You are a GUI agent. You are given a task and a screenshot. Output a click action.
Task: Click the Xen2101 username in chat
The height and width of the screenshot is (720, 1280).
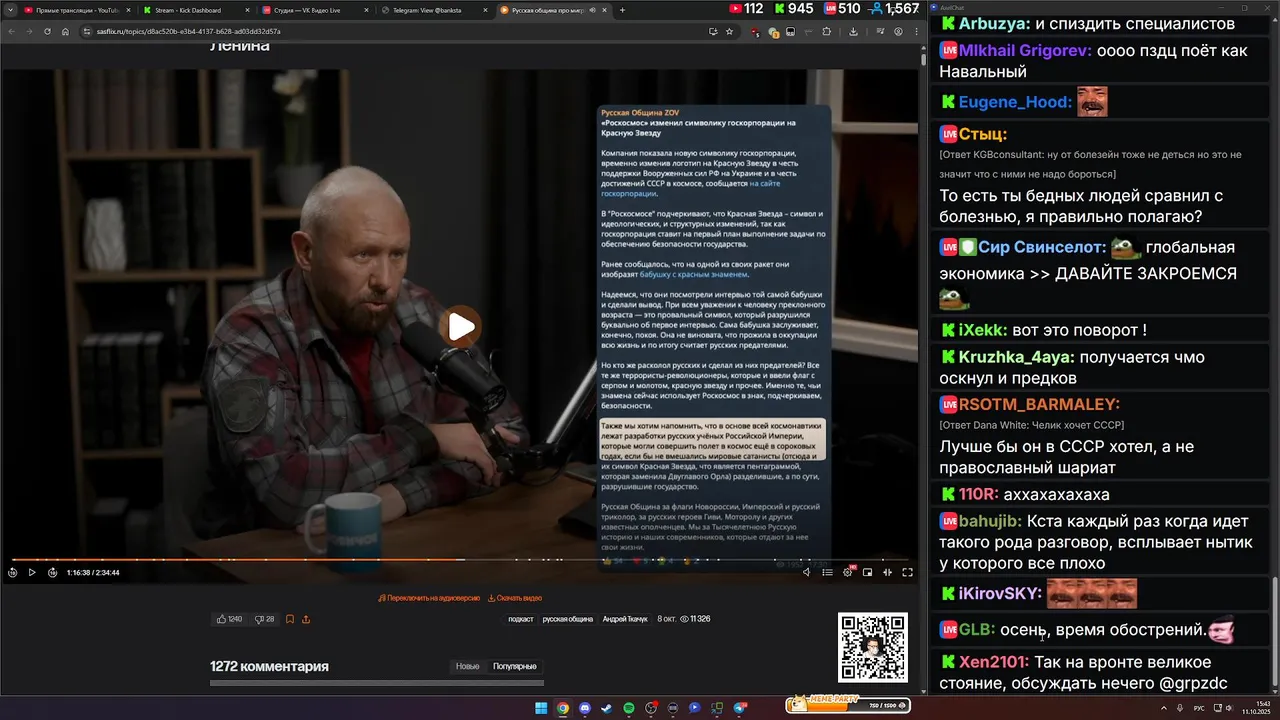(993, 662)
